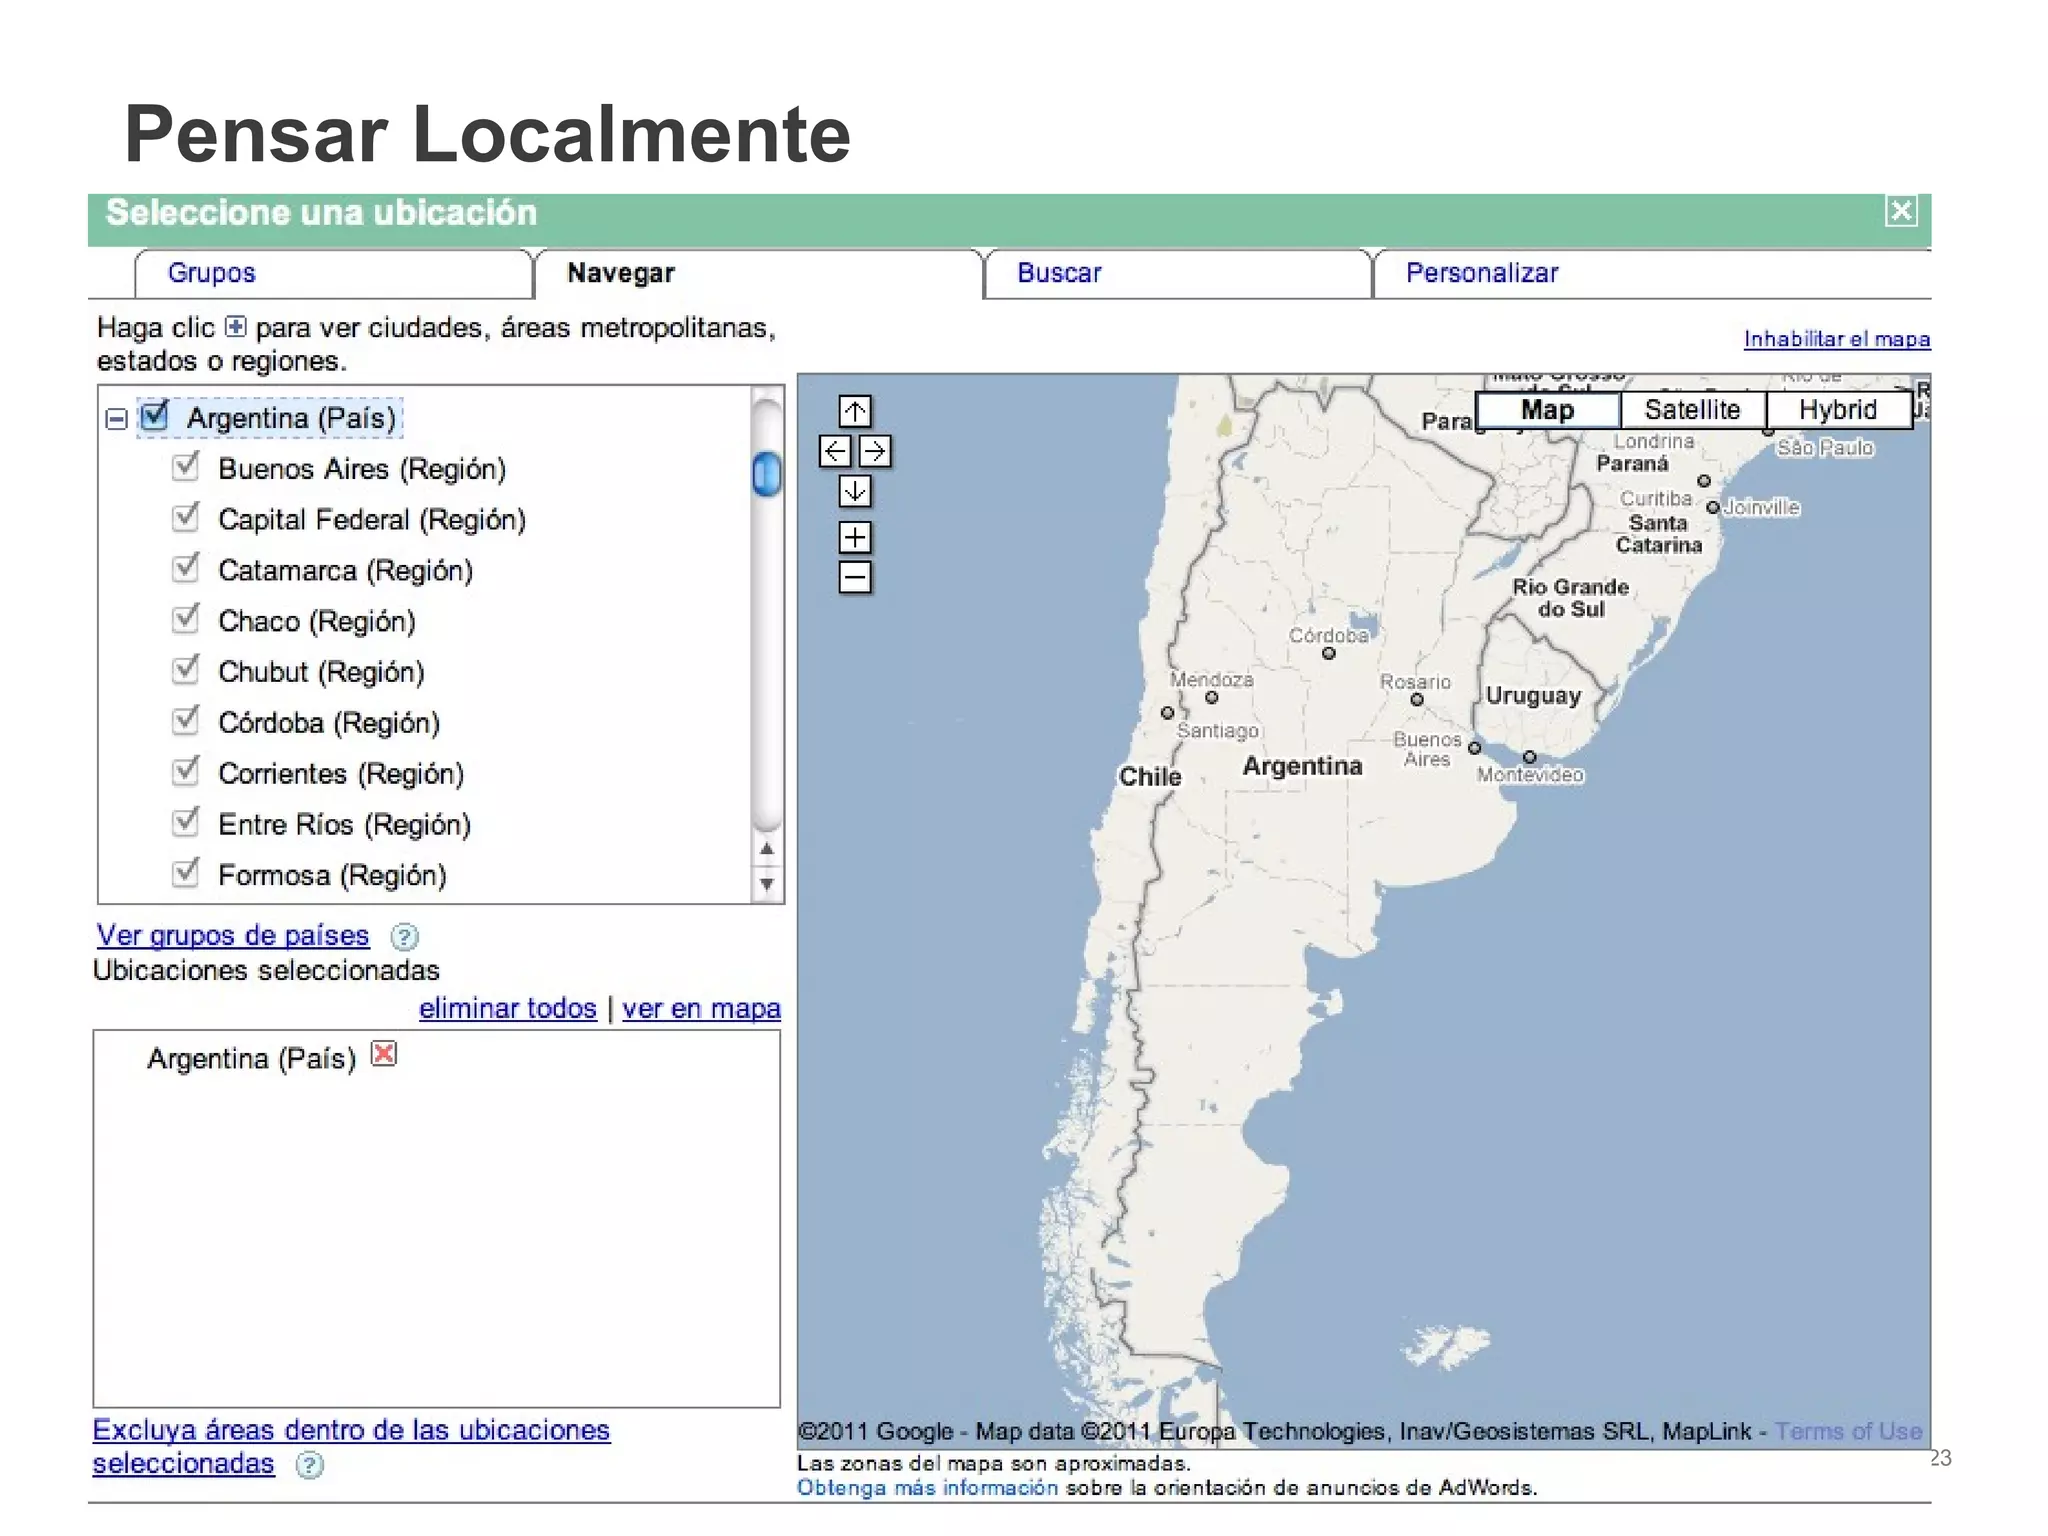Image resolution: width=2048 pixels, height=1536 pixels.
Task: Uncheck the Argentina (País) checkbox
Action: tap(155, 415)
